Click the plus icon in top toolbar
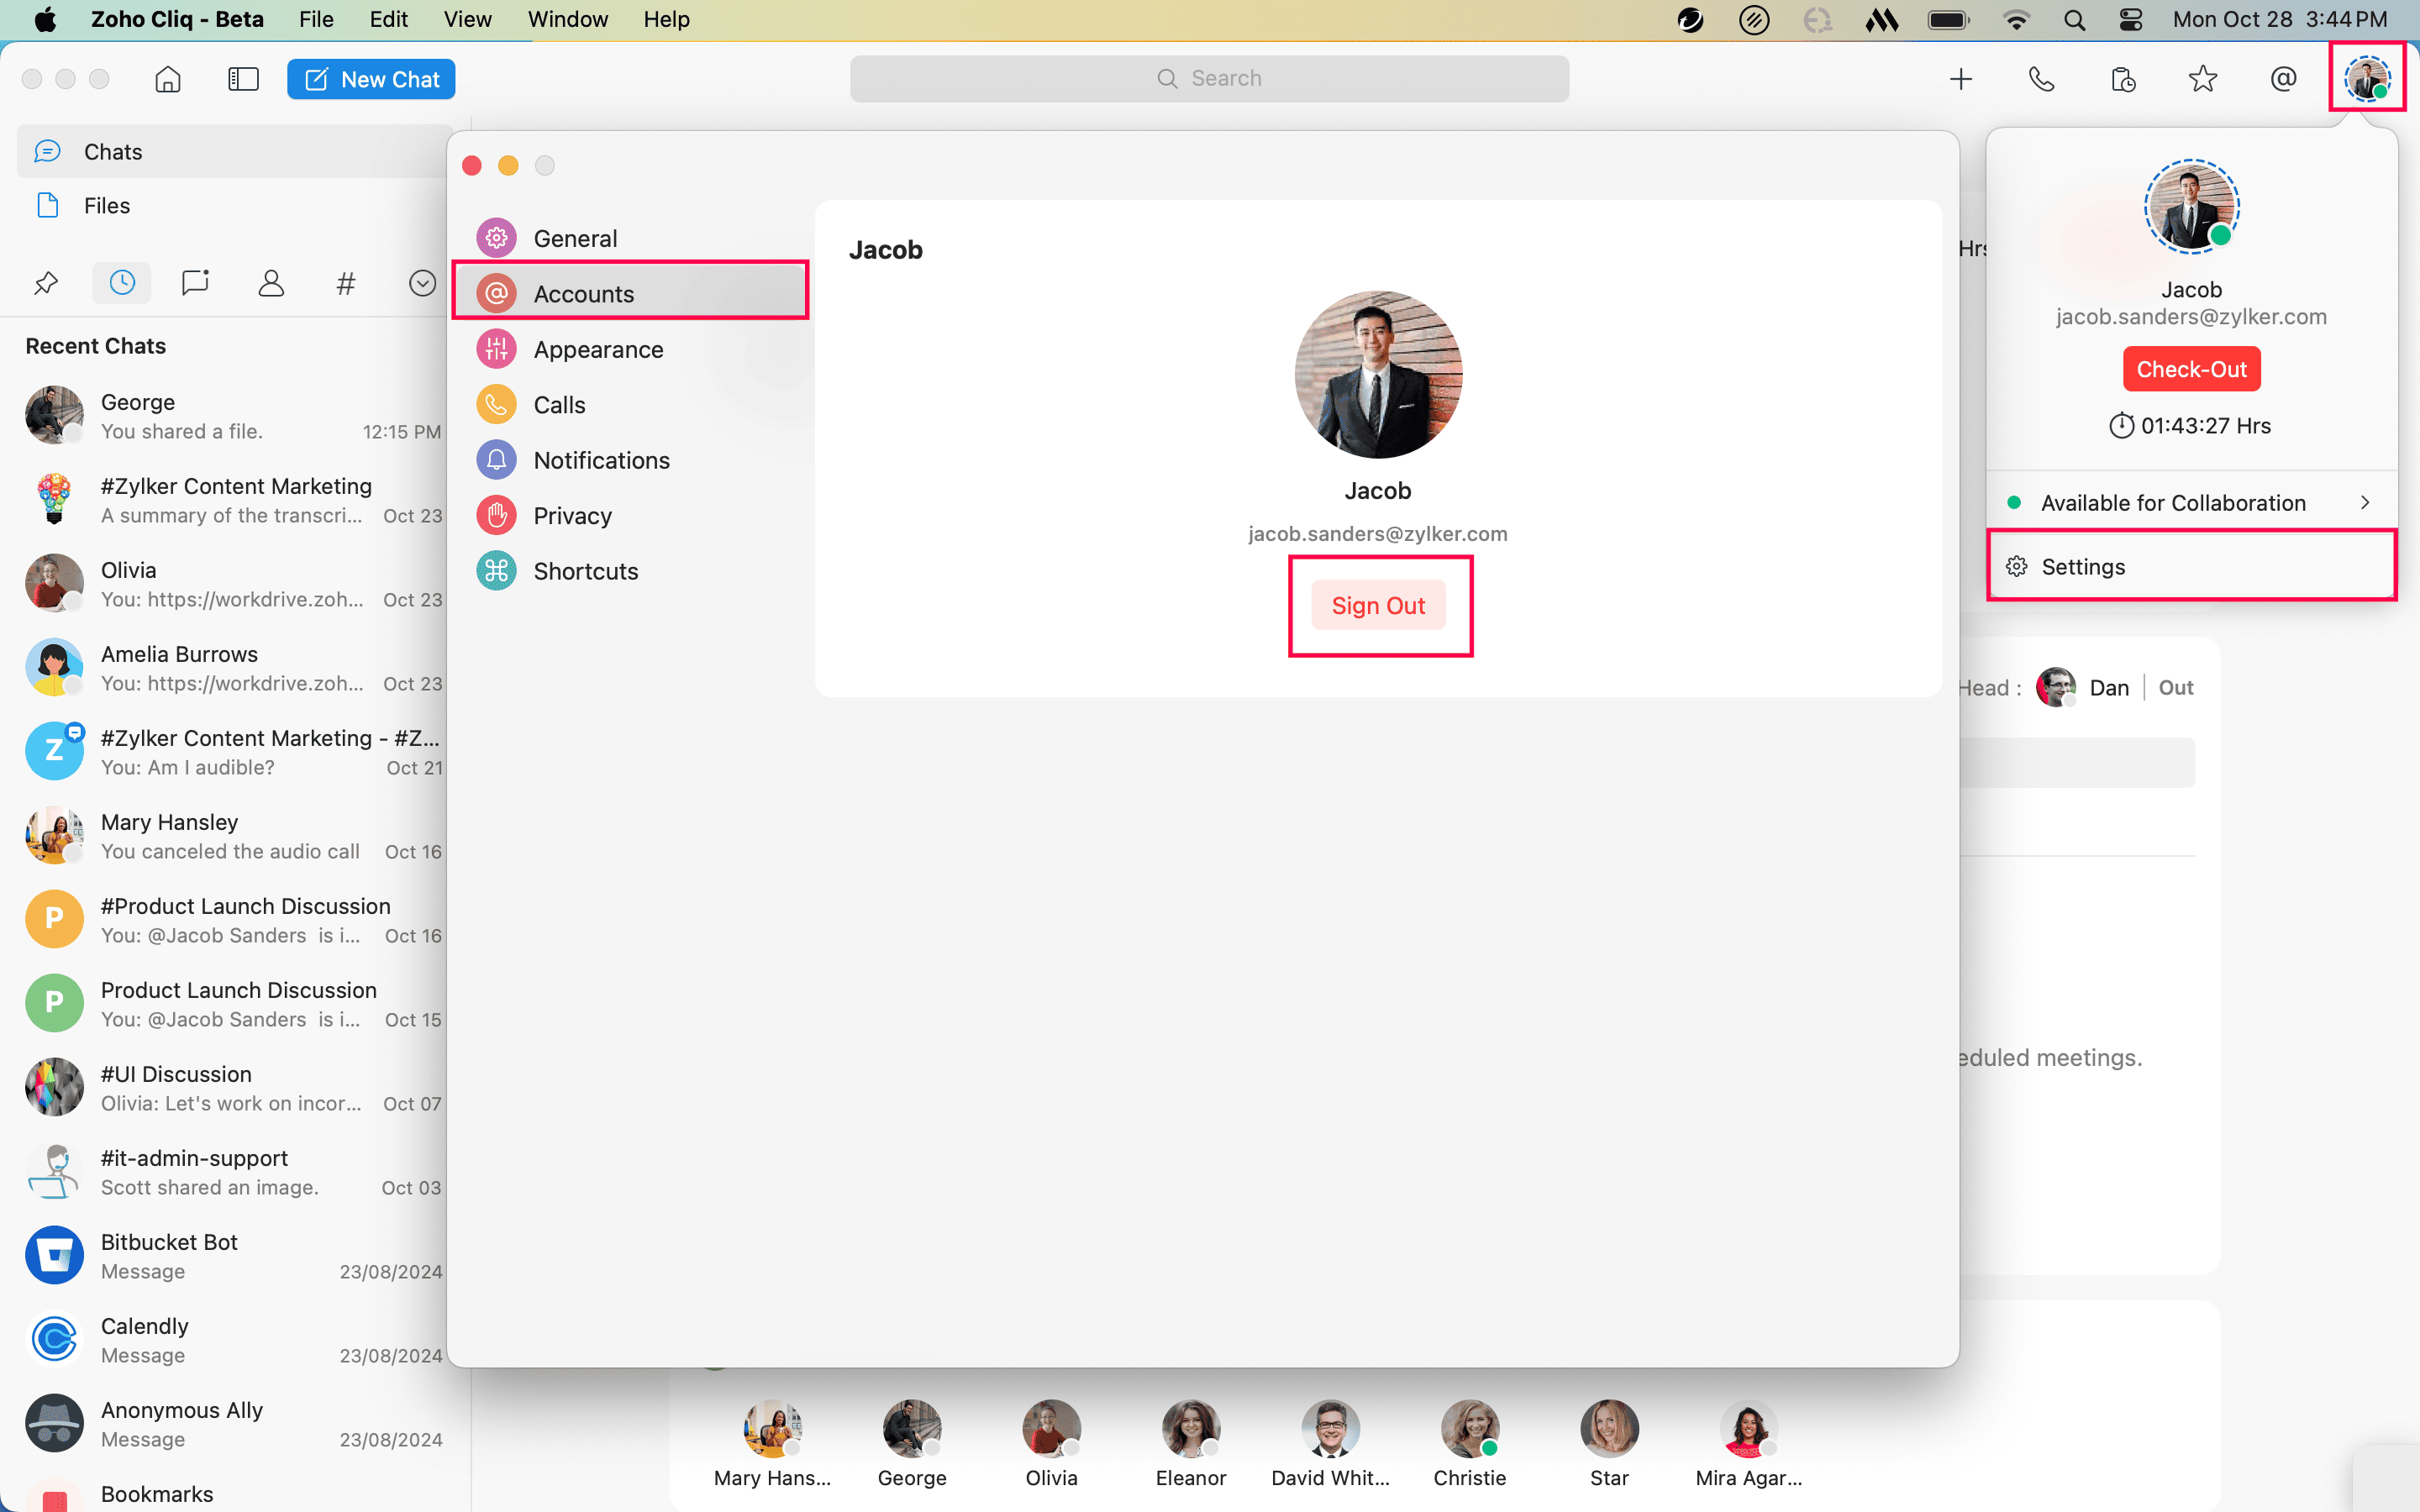This screenshot has width=2420, height=1512. [1960, 79]
